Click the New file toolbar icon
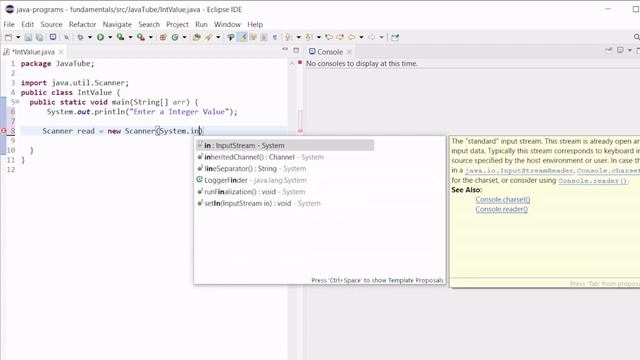640x360 pixels. click(9, 37)
